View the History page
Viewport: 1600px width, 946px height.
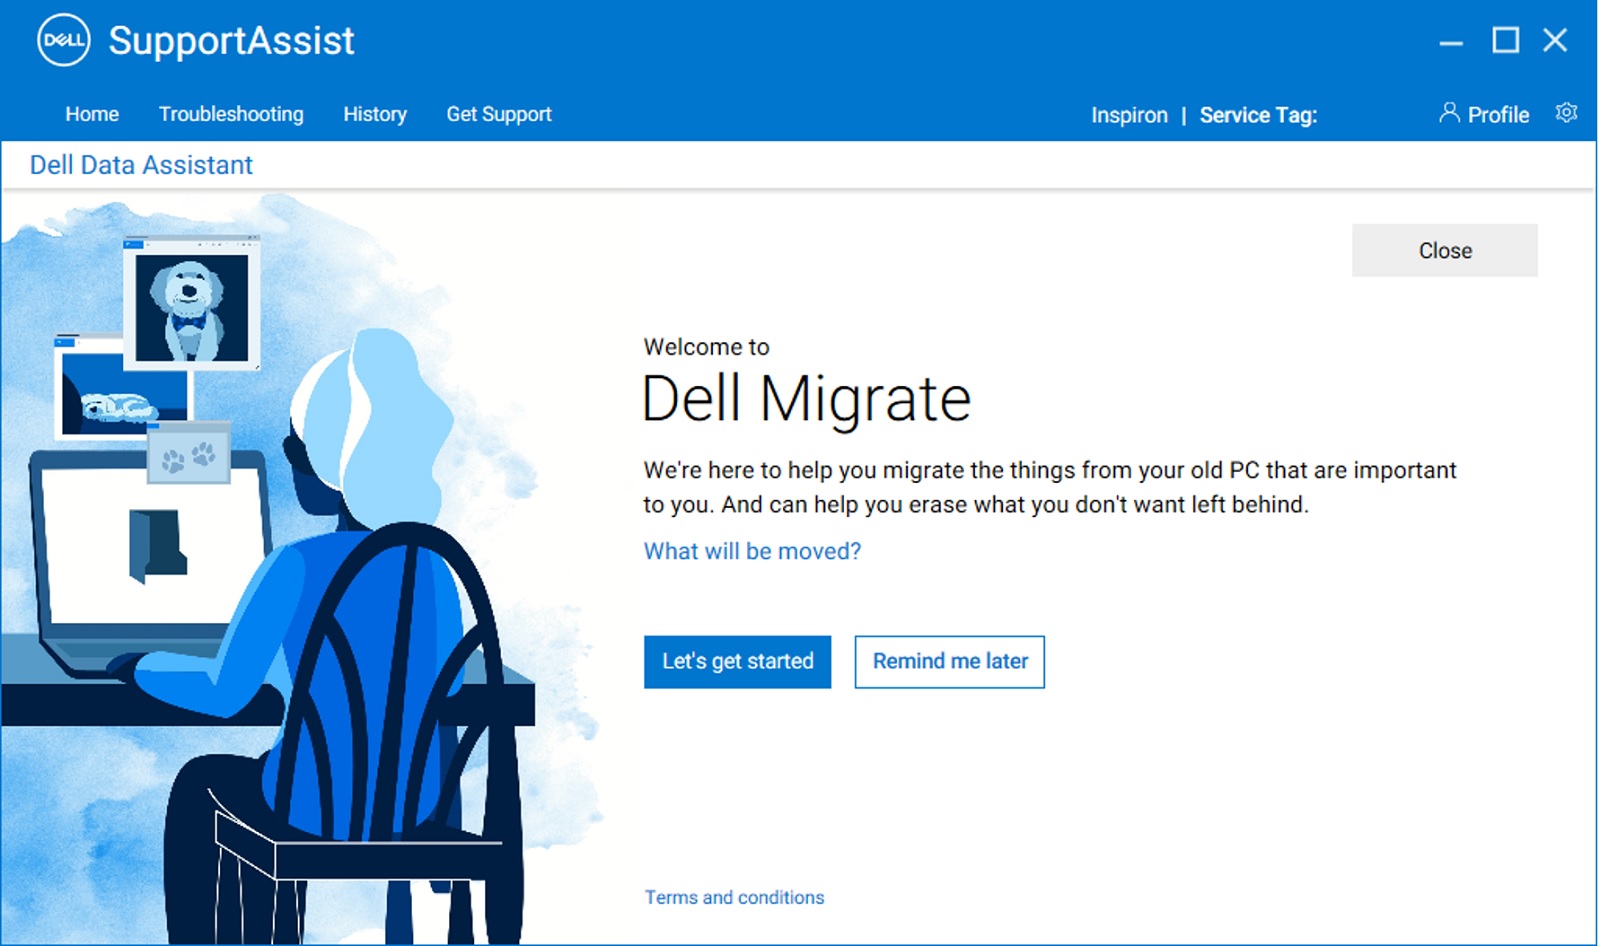(374, 114)
